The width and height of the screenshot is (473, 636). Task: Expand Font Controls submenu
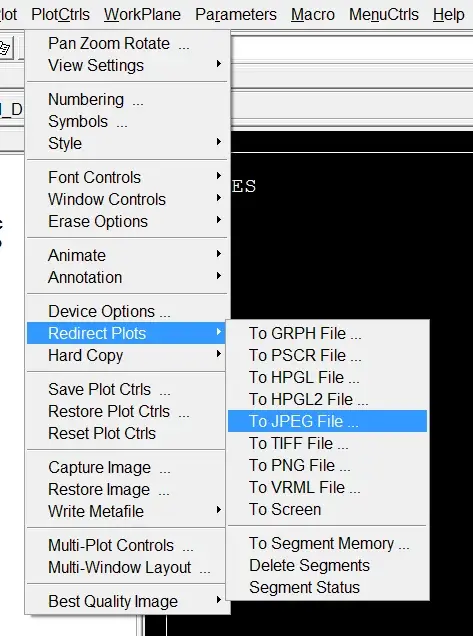(127, 177)
